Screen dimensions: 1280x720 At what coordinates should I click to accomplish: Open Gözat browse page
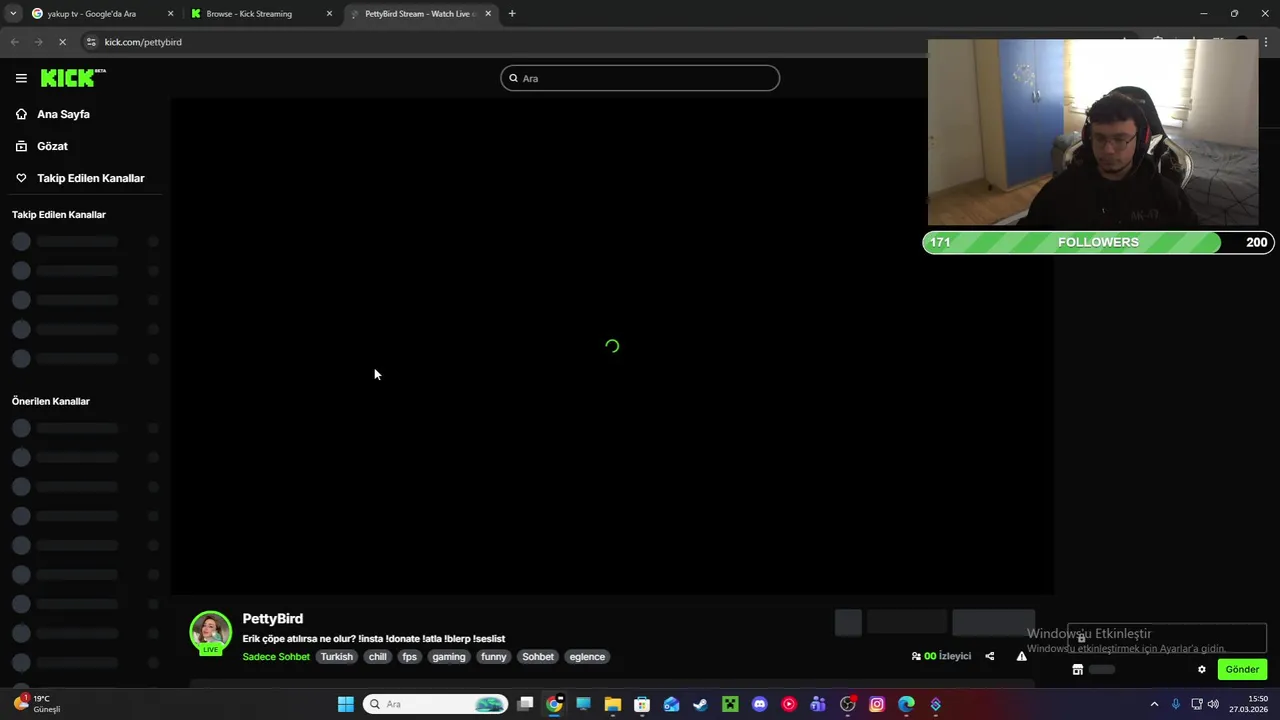click(52, 146)
